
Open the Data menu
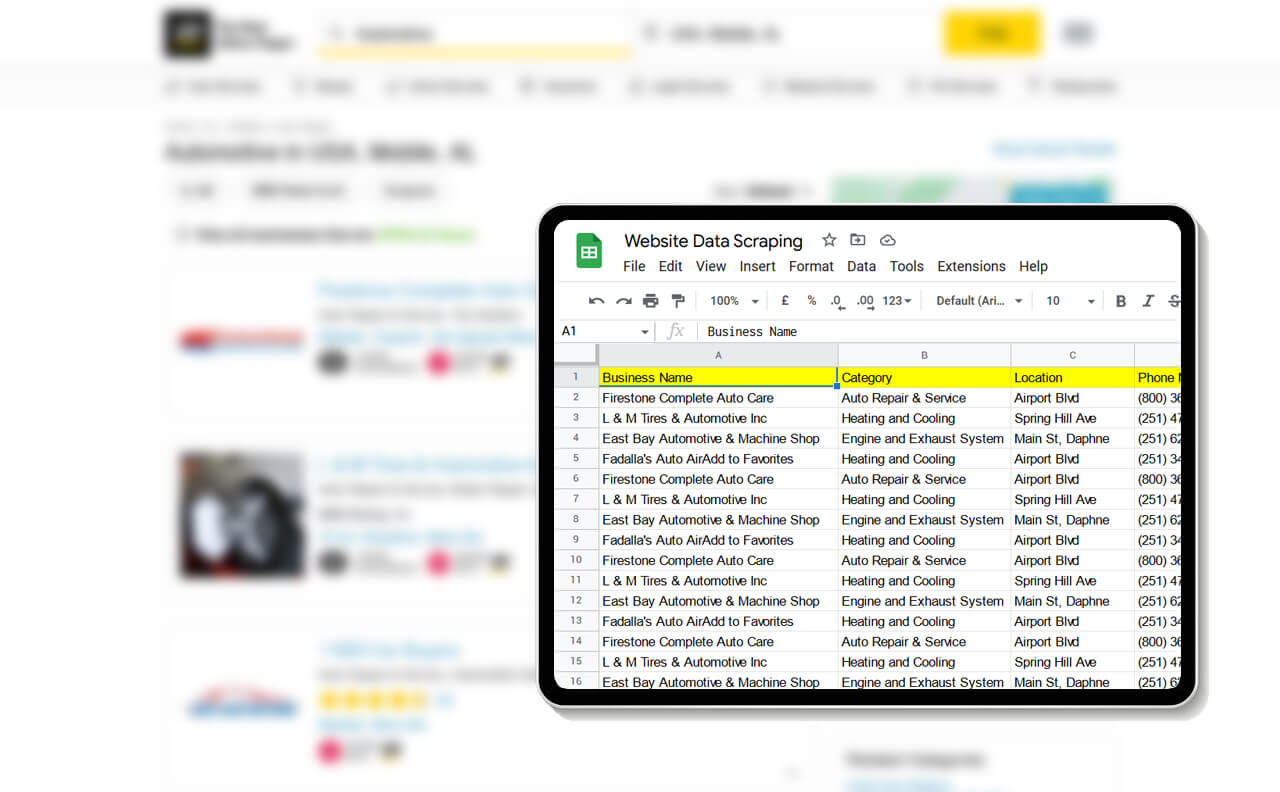point(861,266)
